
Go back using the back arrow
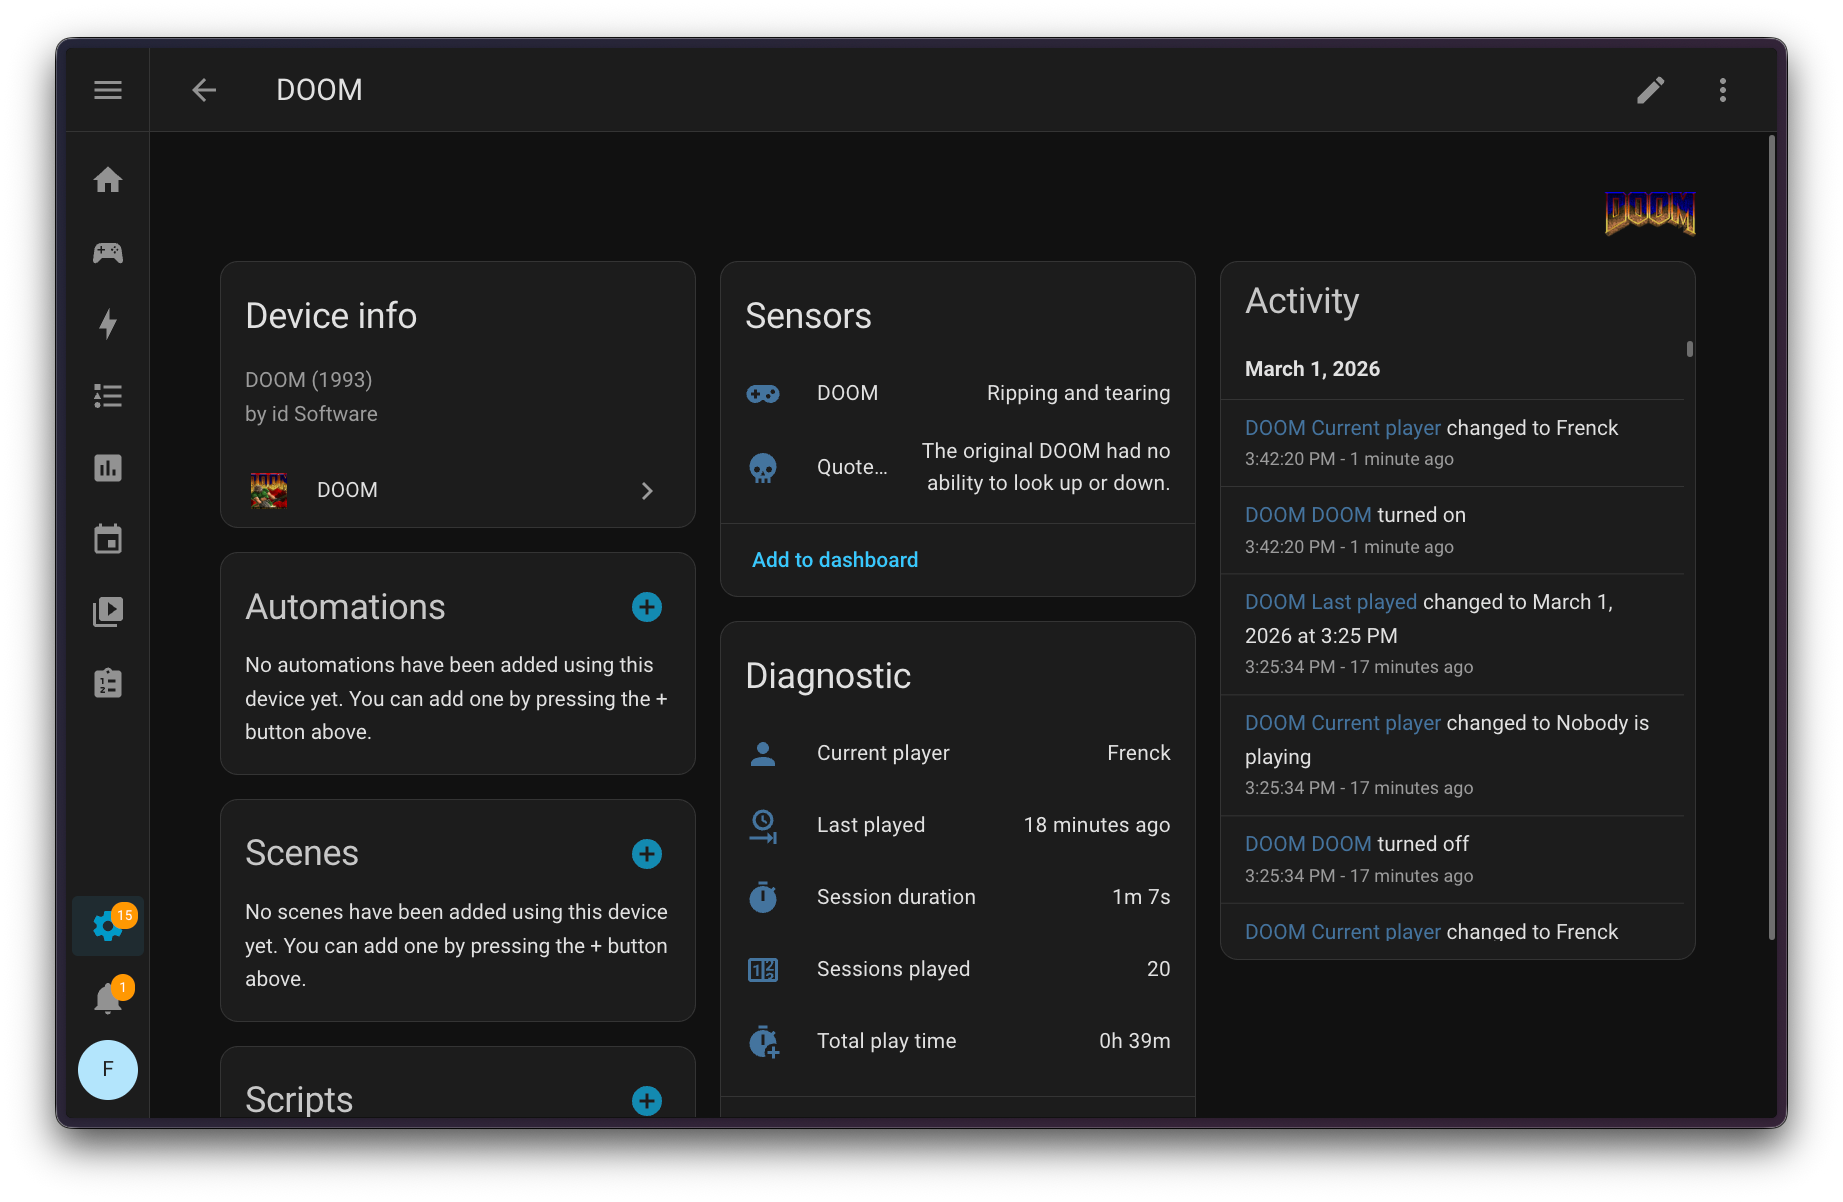(x=204, y=90)
